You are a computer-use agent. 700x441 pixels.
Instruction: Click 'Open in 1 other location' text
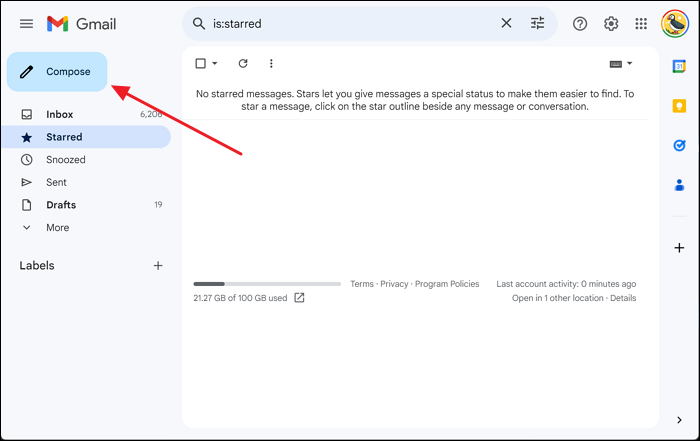coord(558,298)
